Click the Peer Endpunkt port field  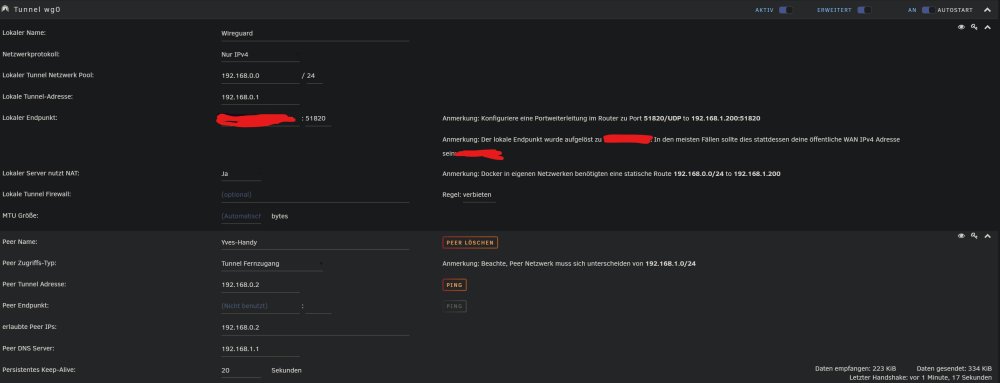pyautogui.click(x=318, y=306)
